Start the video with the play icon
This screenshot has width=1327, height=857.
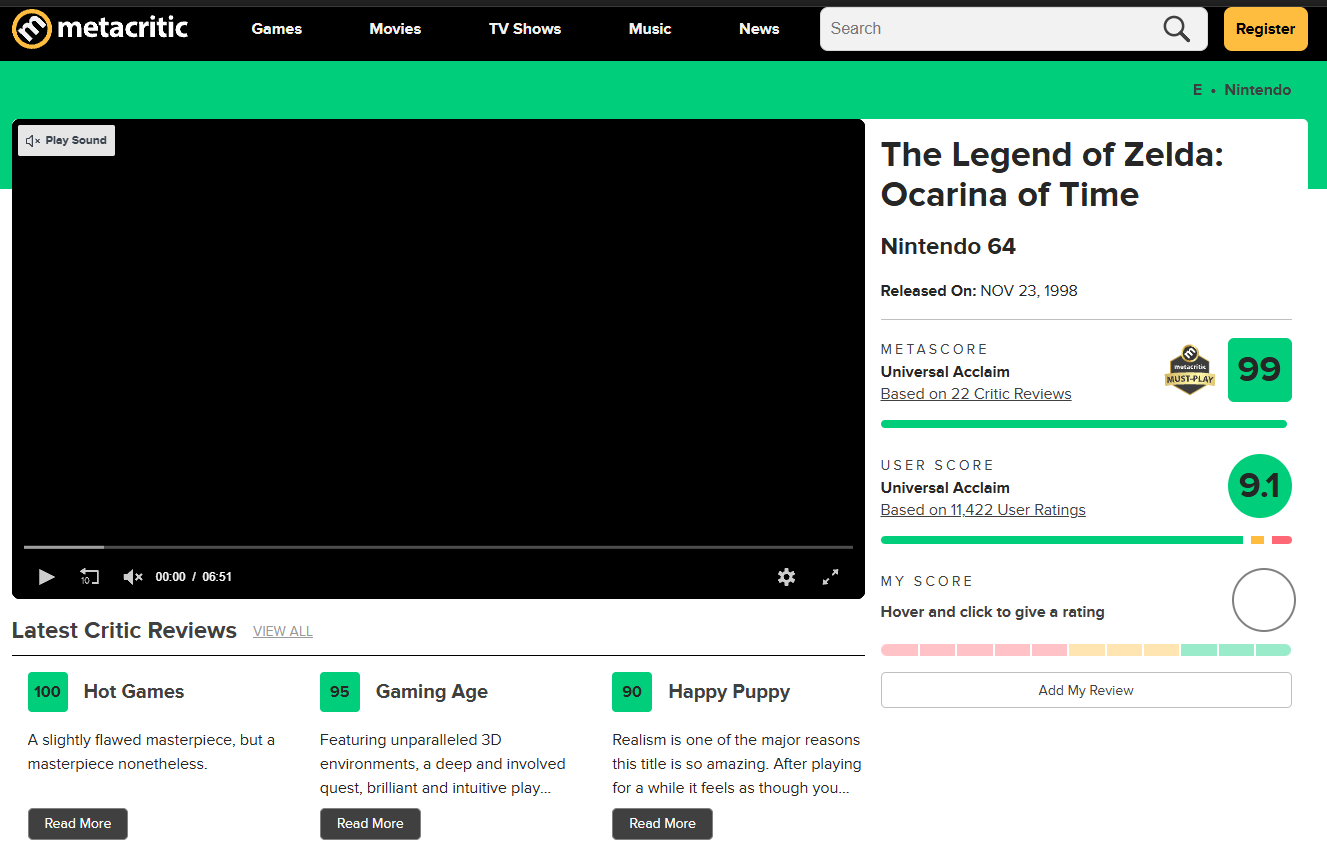click(46, 577)
